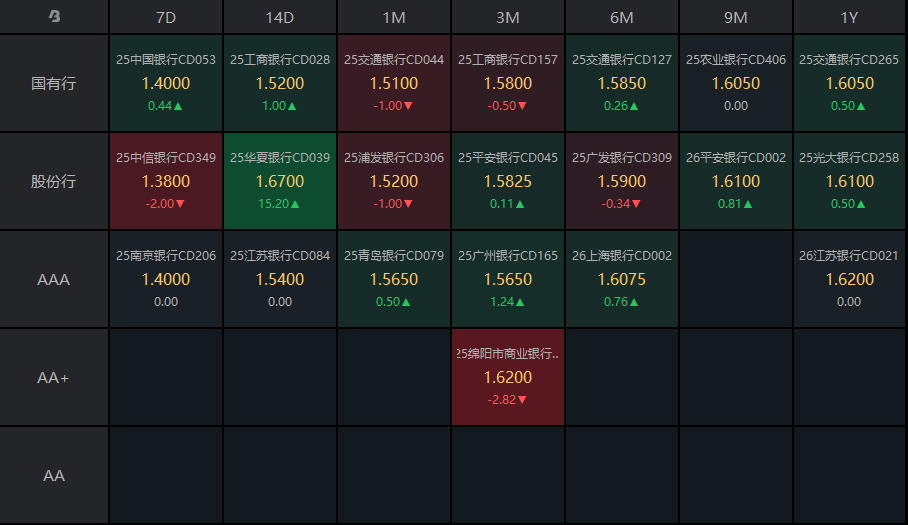908x525 pixels.
Task: Open the 25农业银行CD406 cell
Action: click(735, 83)
